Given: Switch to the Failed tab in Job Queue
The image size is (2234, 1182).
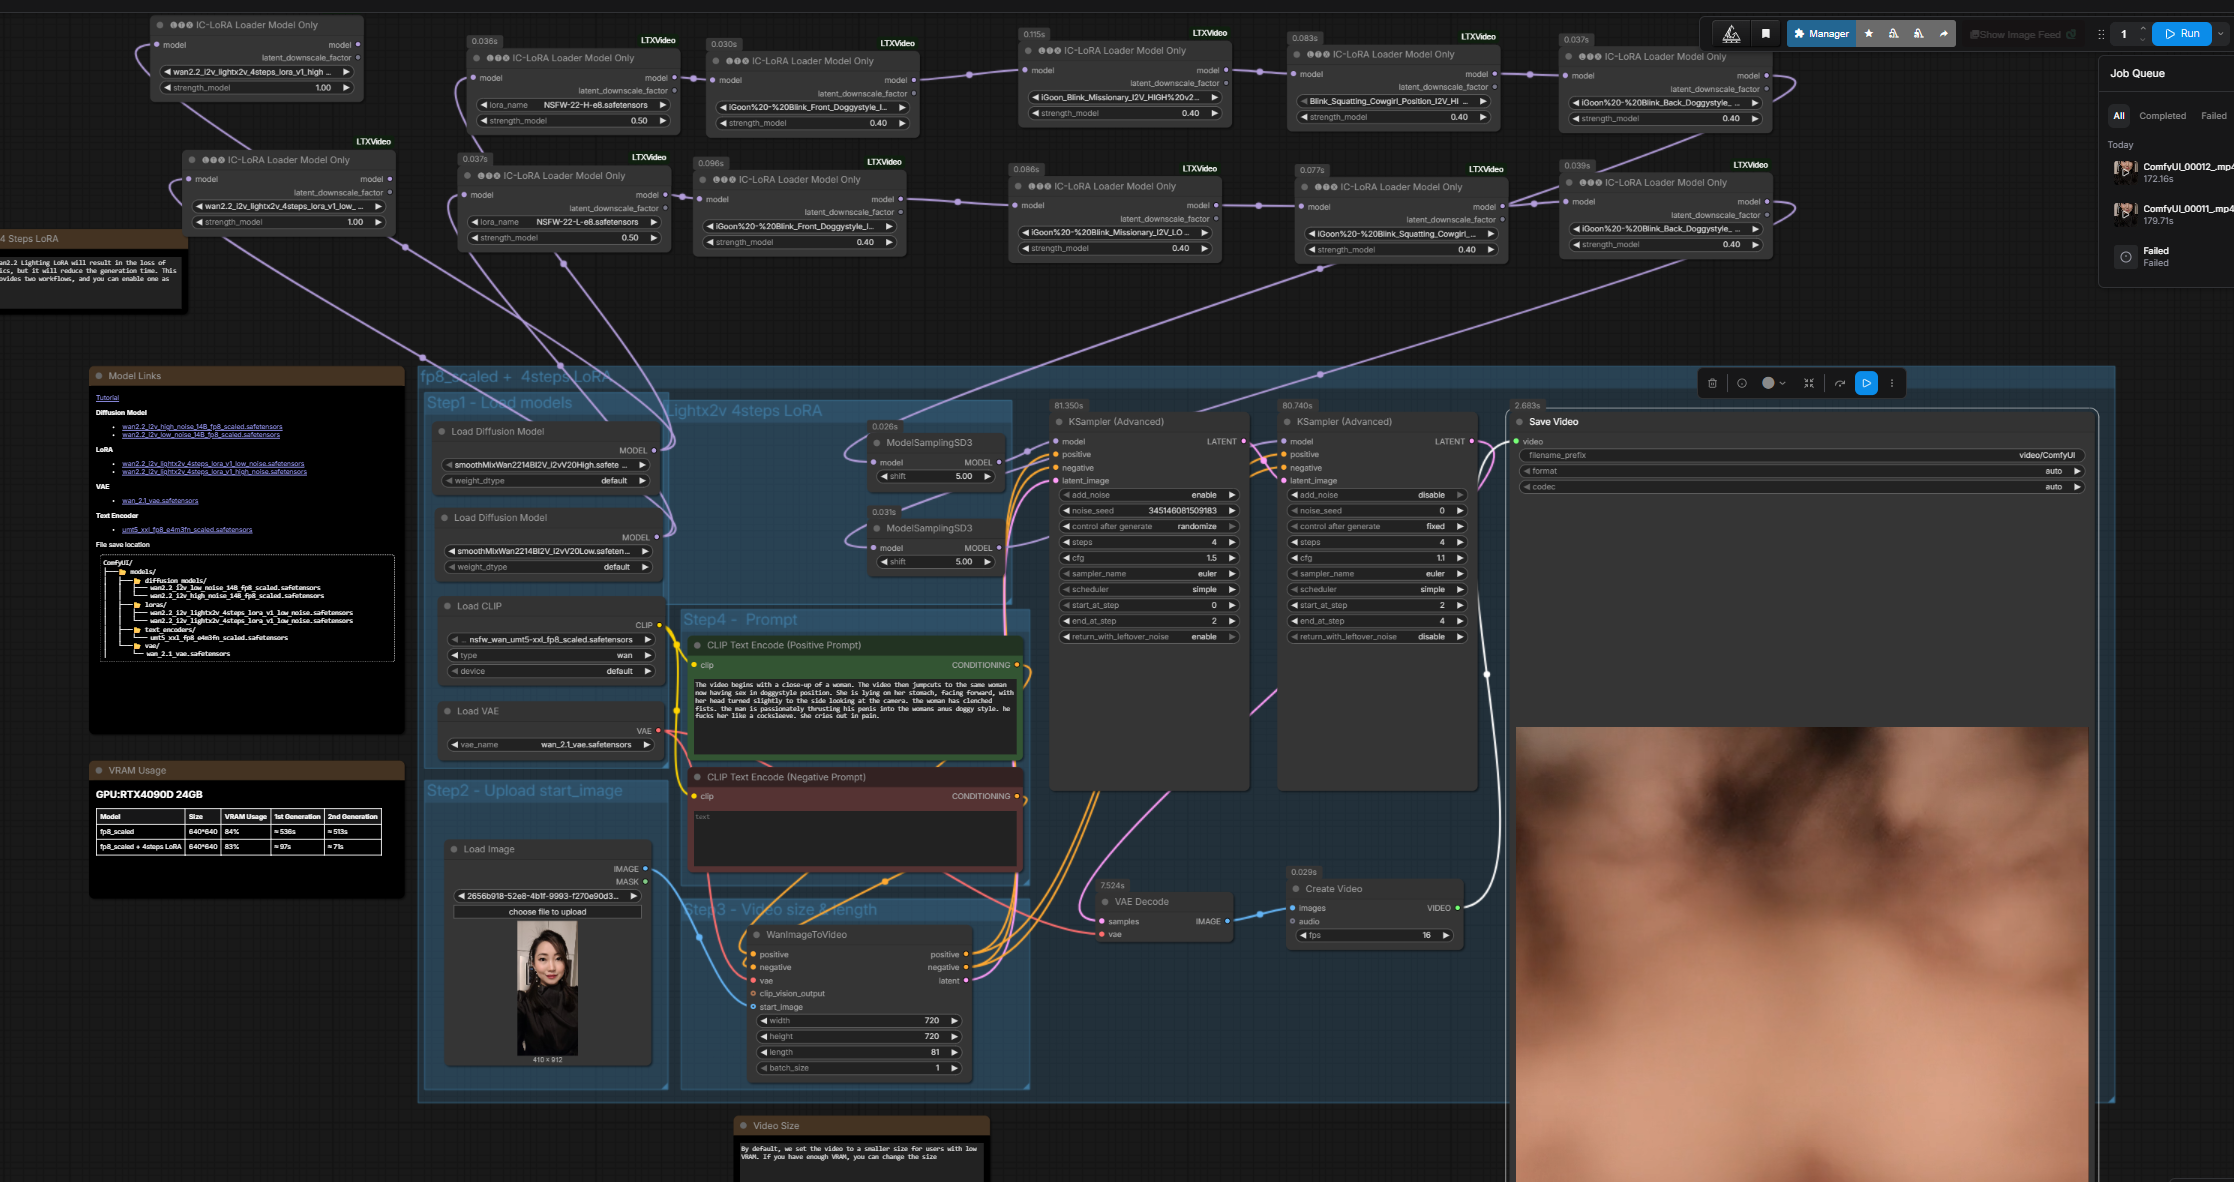Looking at the screenshot, I should click(2213, 116).
